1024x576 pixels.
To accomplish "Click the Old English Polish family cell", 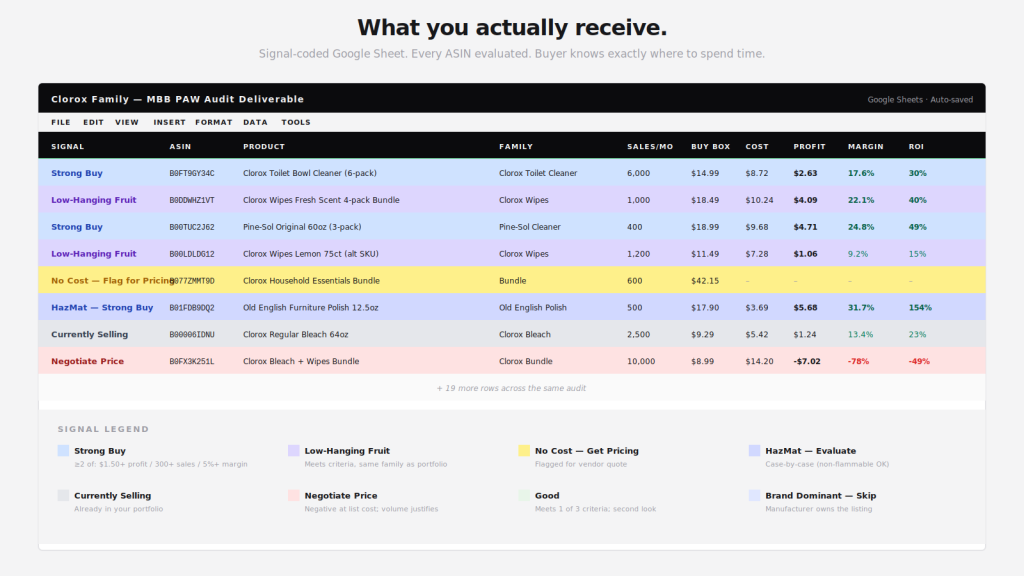I will tap(533, 308).
